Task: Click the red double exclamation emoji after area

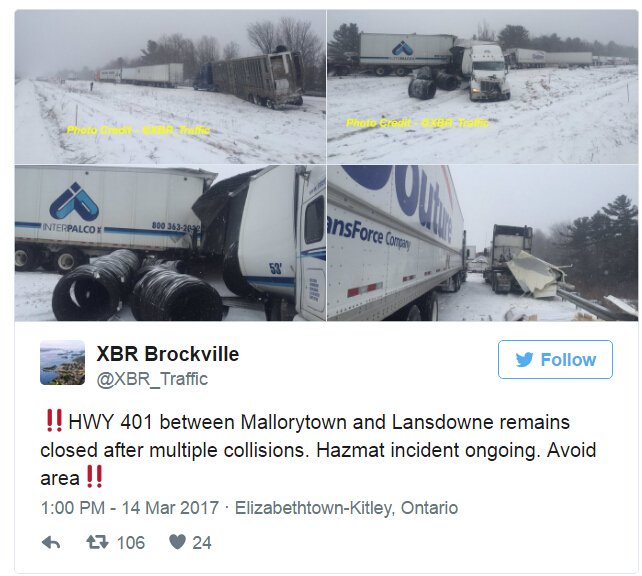Action: (94, 477)
